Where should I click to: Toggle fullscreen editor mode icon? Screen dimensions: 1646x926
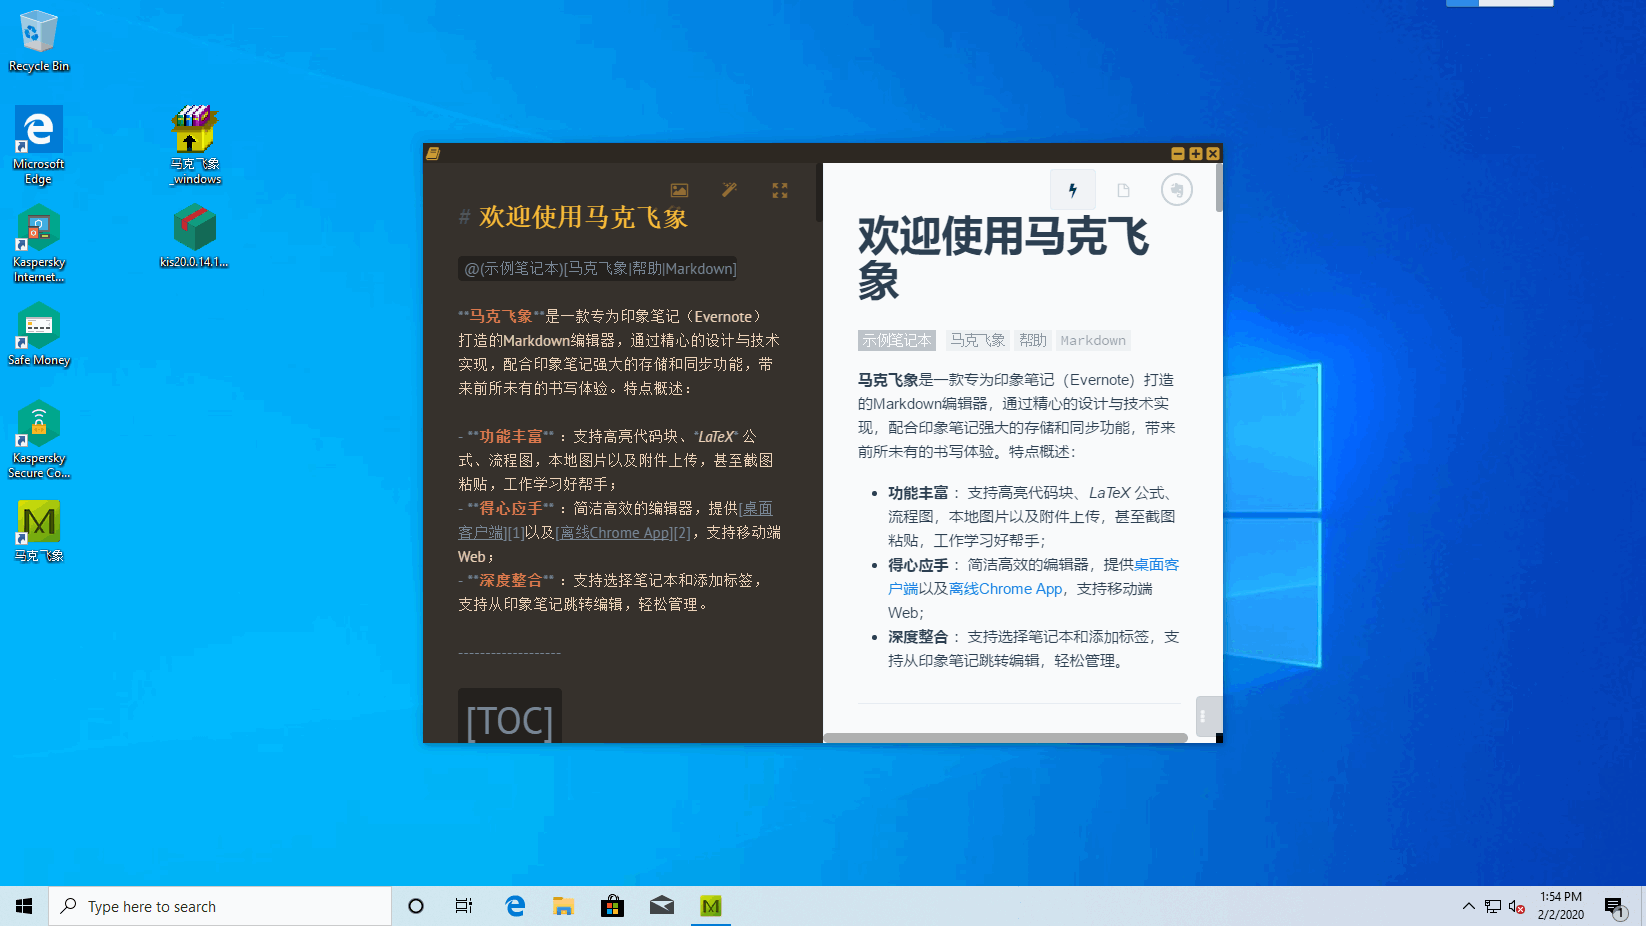(780, 190)
